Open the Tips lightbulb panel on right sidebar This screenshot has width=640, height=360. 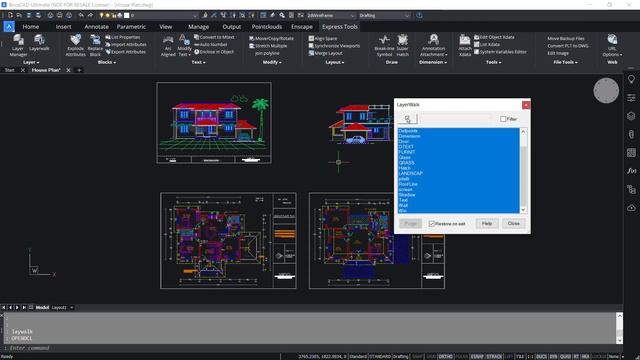(631, 80)
